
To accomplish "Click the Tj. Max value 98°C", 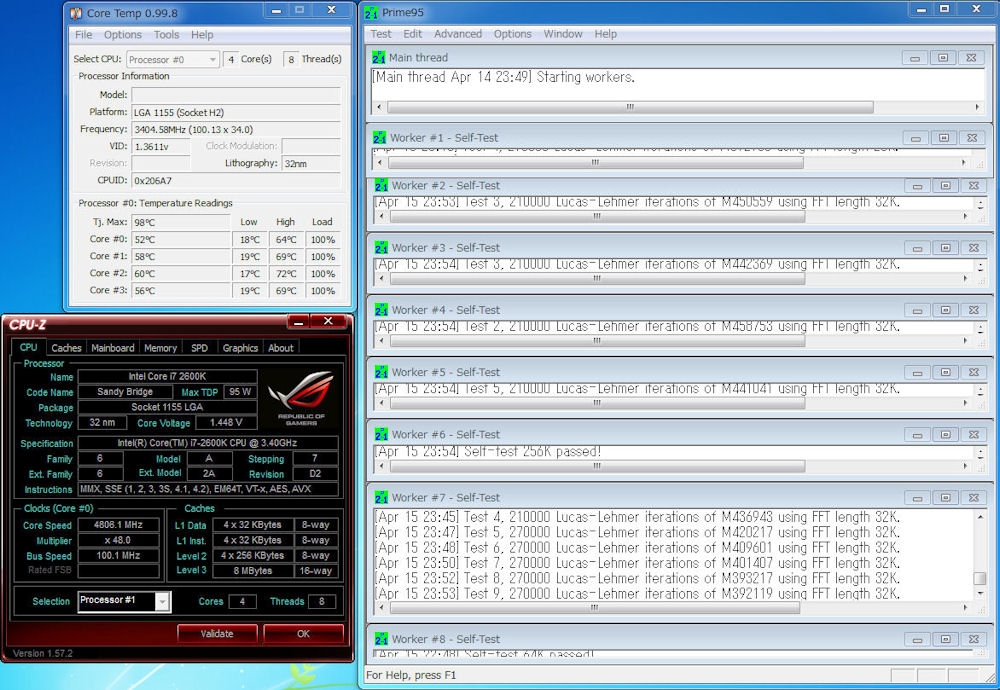I will (181, 223).
